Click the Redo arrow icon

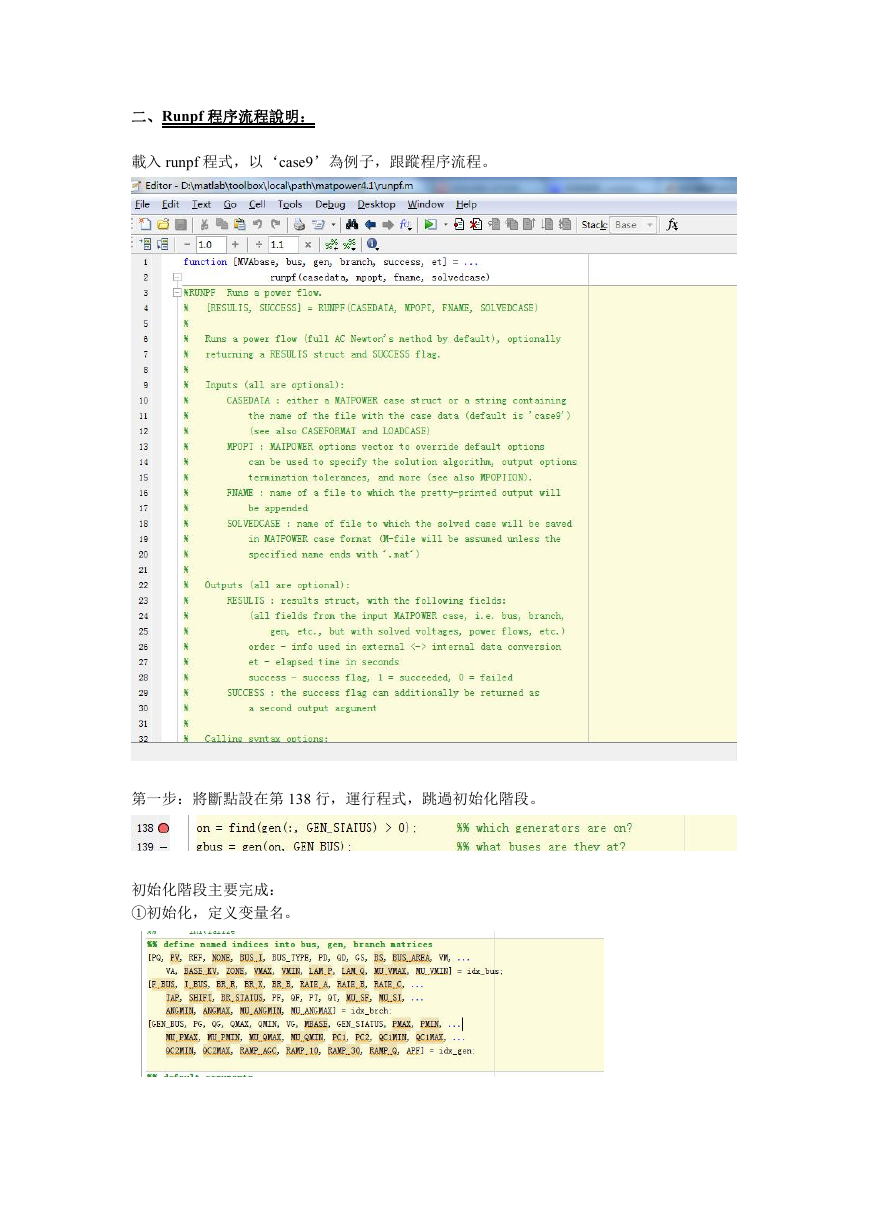[x=274, y=225]
